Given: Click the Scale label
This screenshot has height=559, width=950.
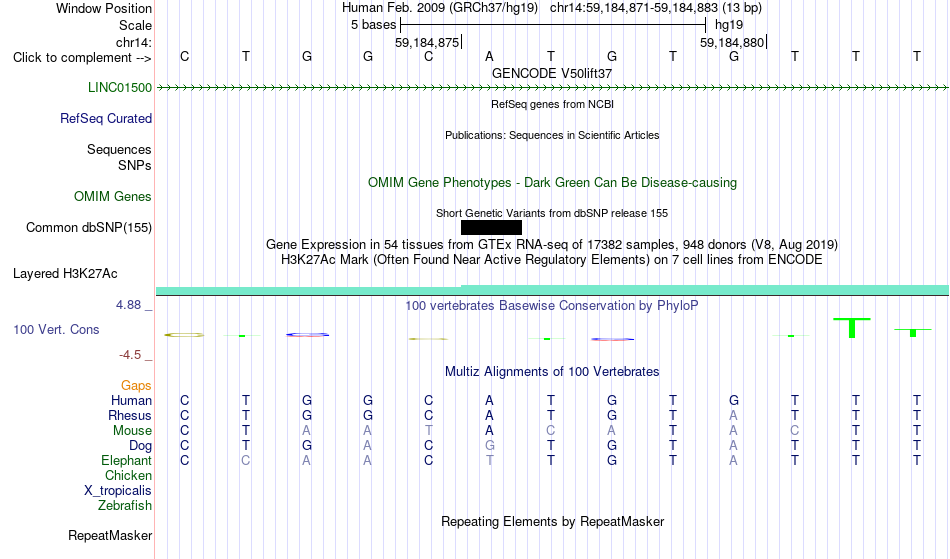Looking at the screenshot, I should click(x=136, y=25).
